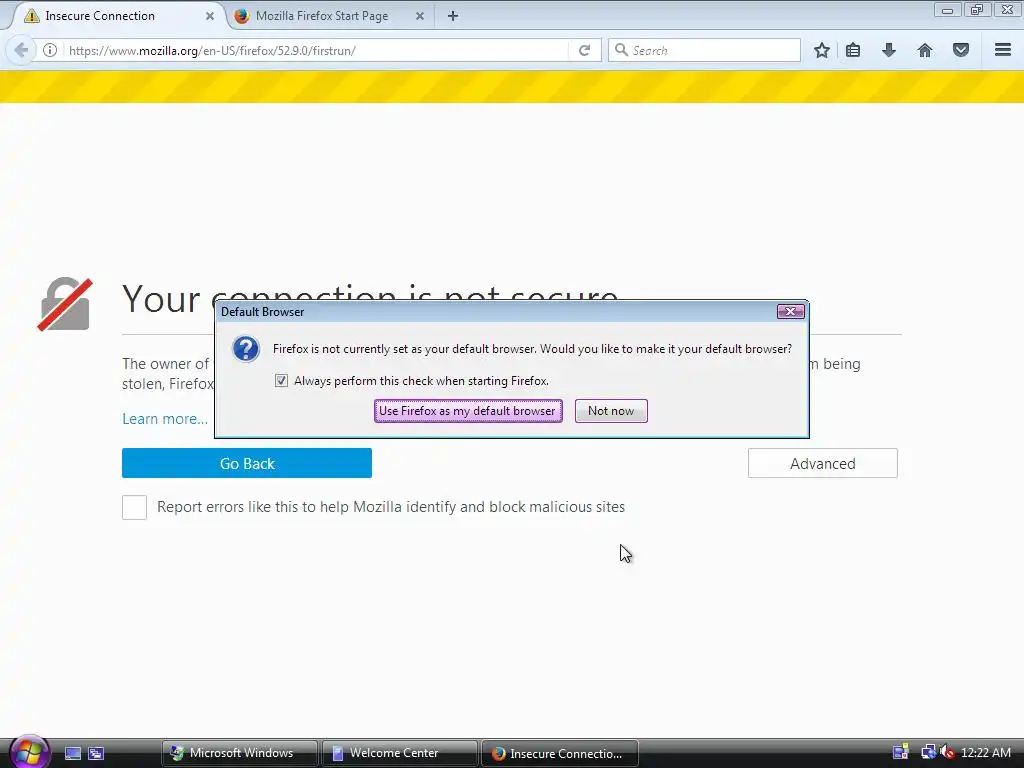Open the Windows Start orb
Screen dimensions: 1024x768
[29, 752]
